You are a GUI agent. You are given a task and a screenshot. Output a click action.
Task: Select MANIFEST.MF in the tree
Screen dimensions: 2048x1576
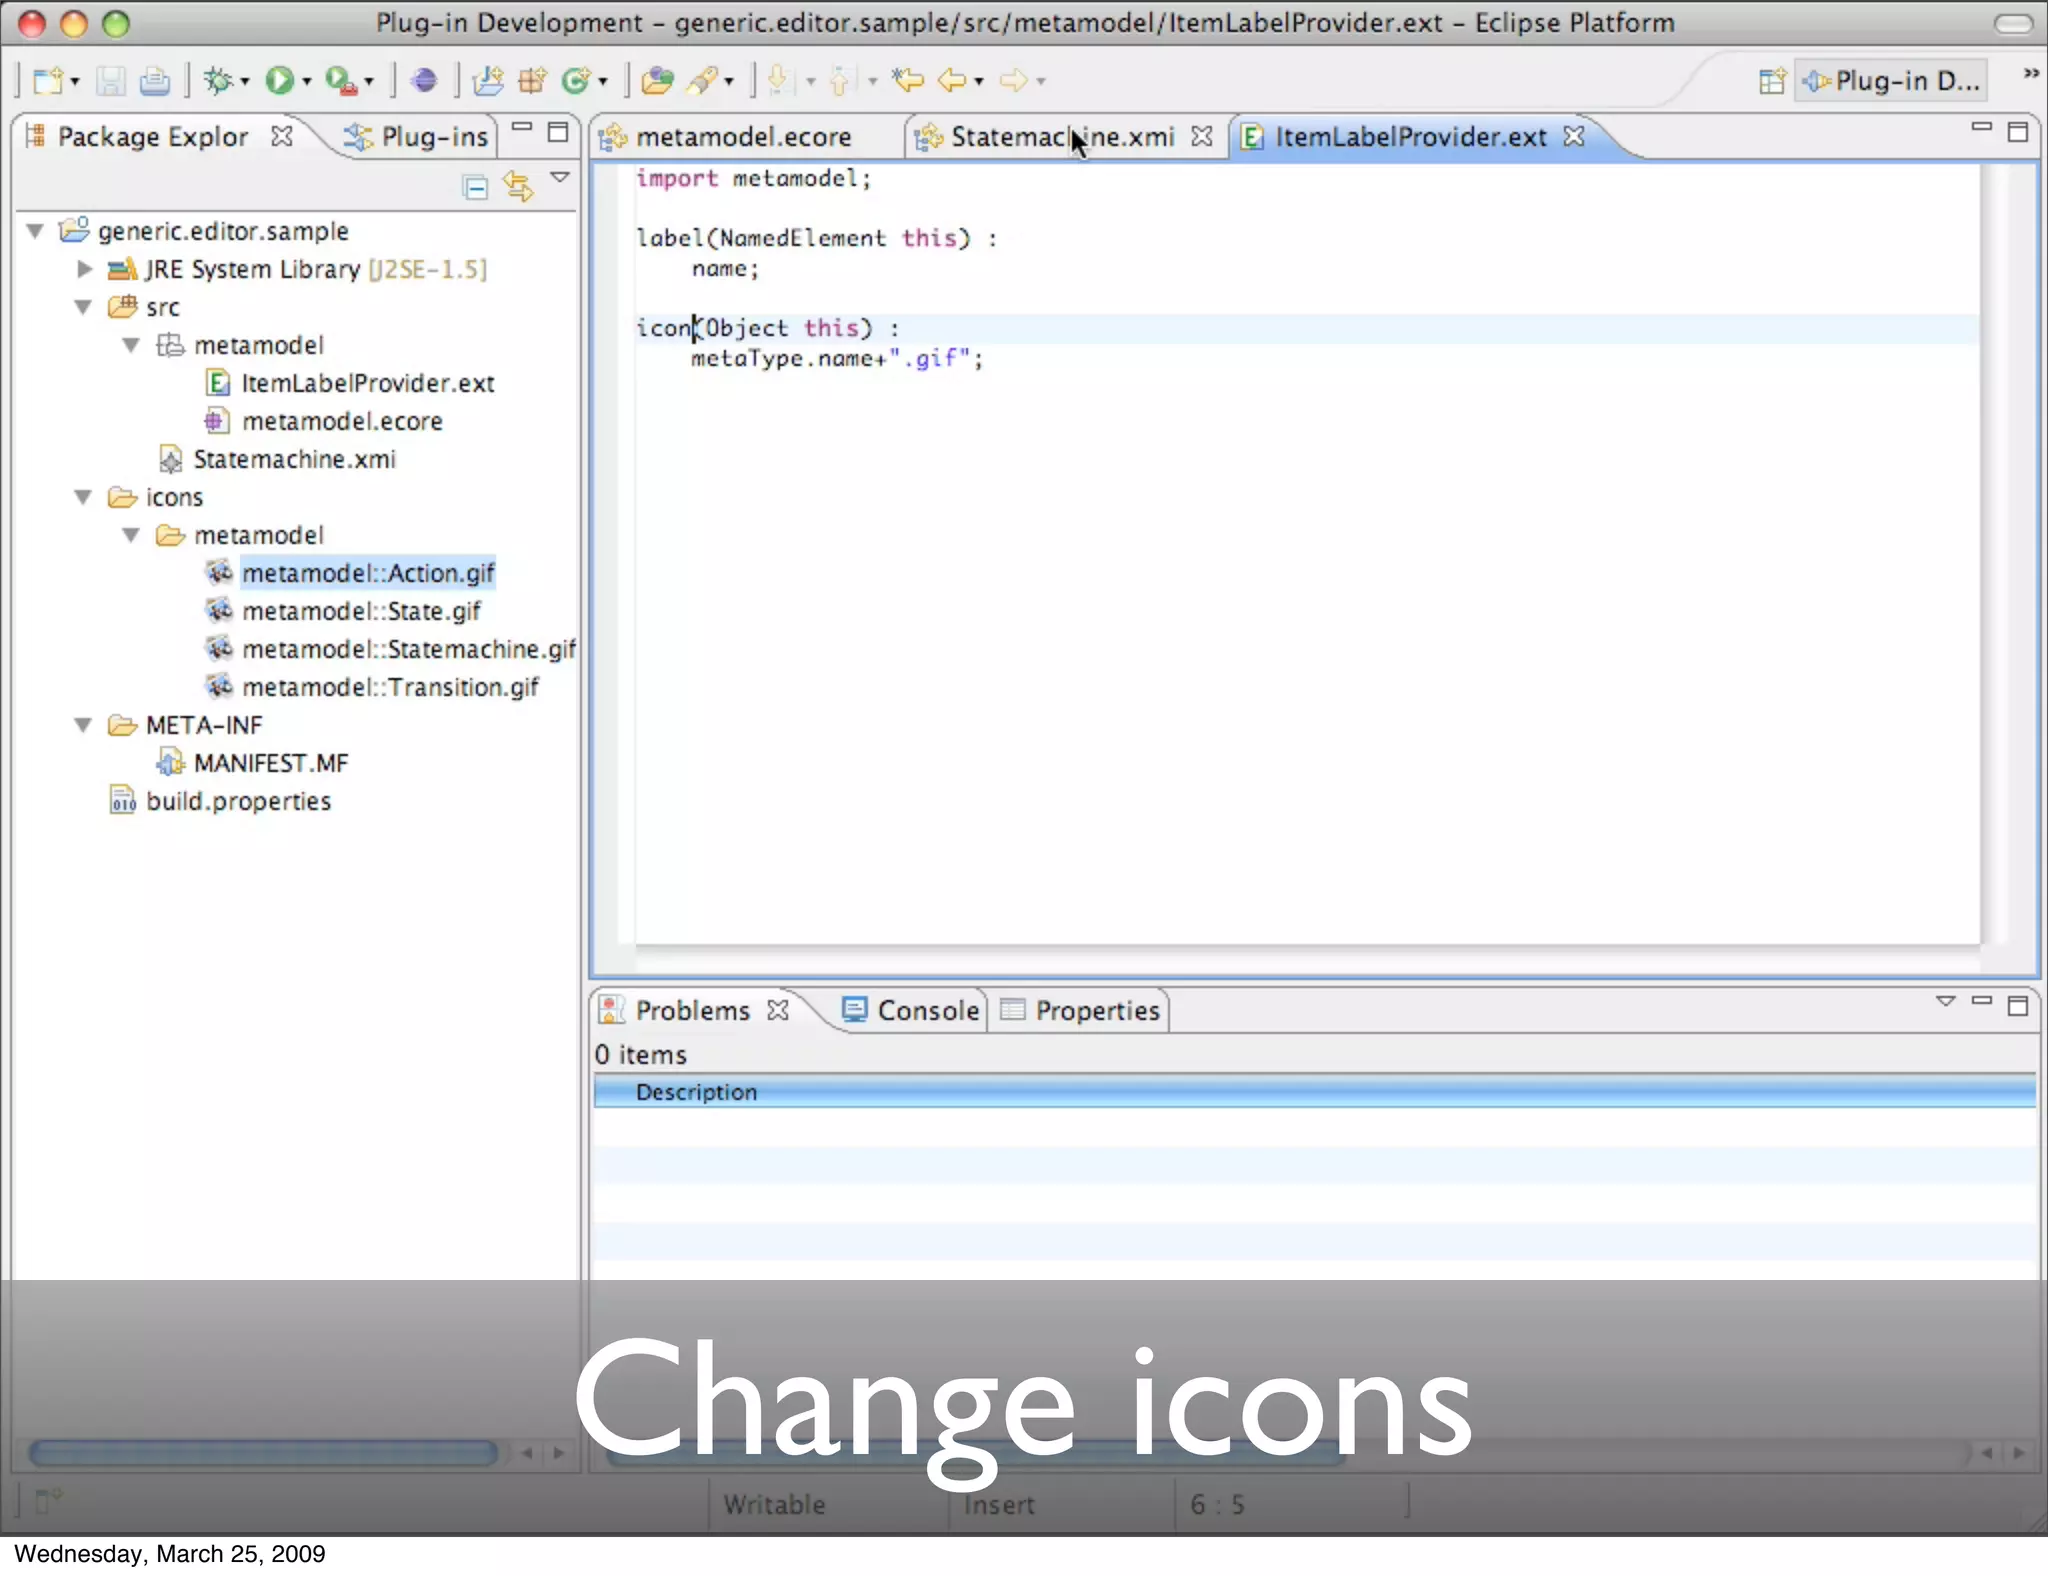(270, 763)
